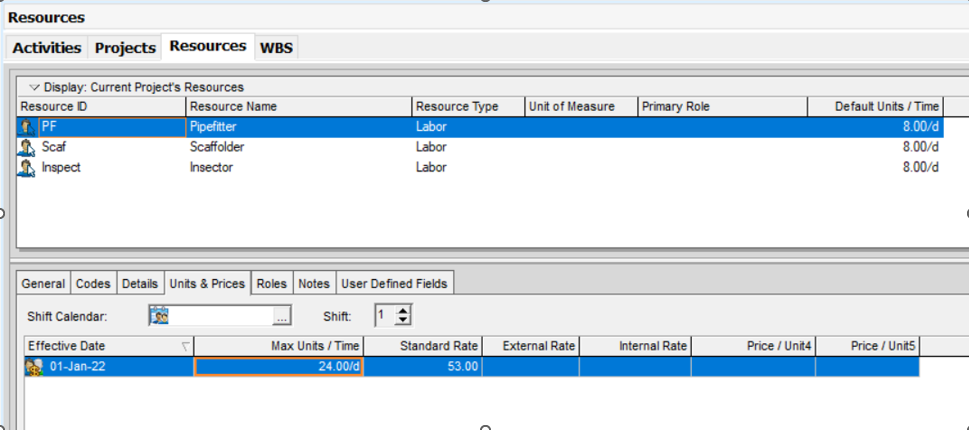Switch to the Activities tab

click(x=47, y=48)
